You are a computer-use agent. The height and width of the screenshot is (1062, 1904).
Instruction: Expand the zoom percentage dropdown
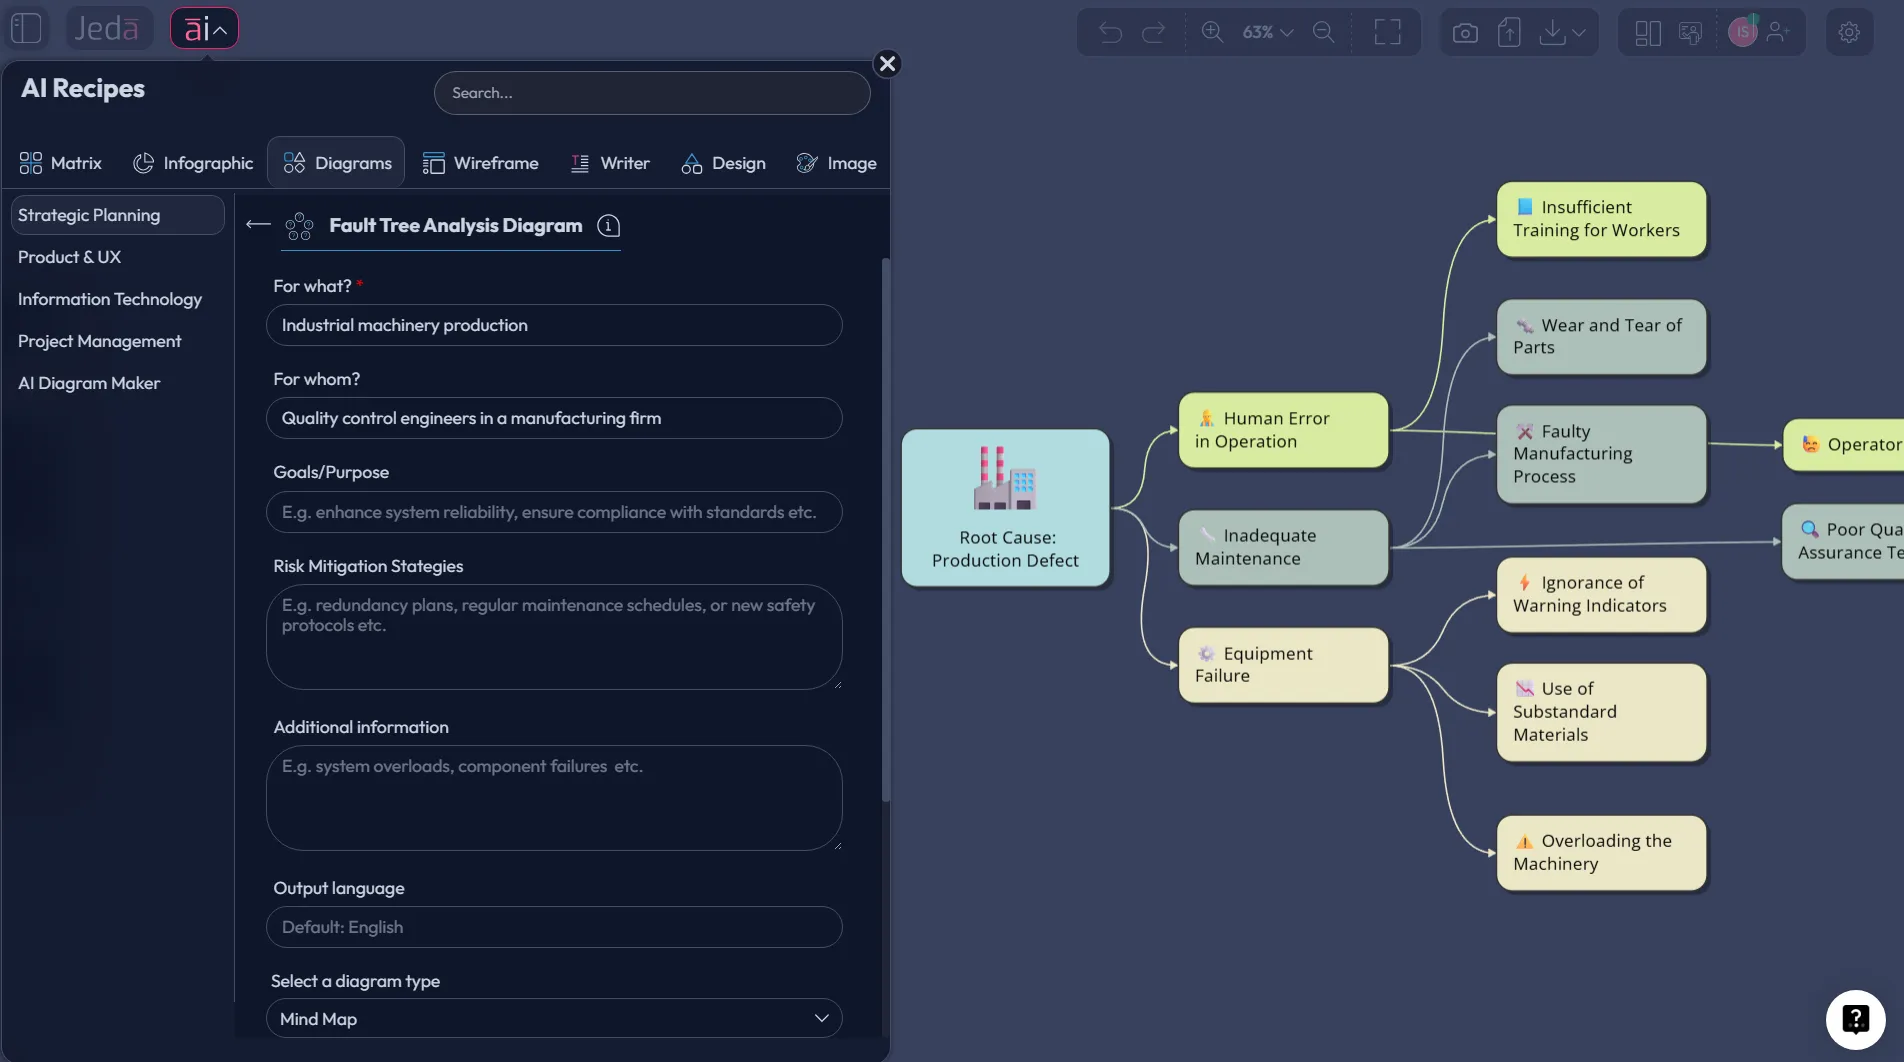1287,31
